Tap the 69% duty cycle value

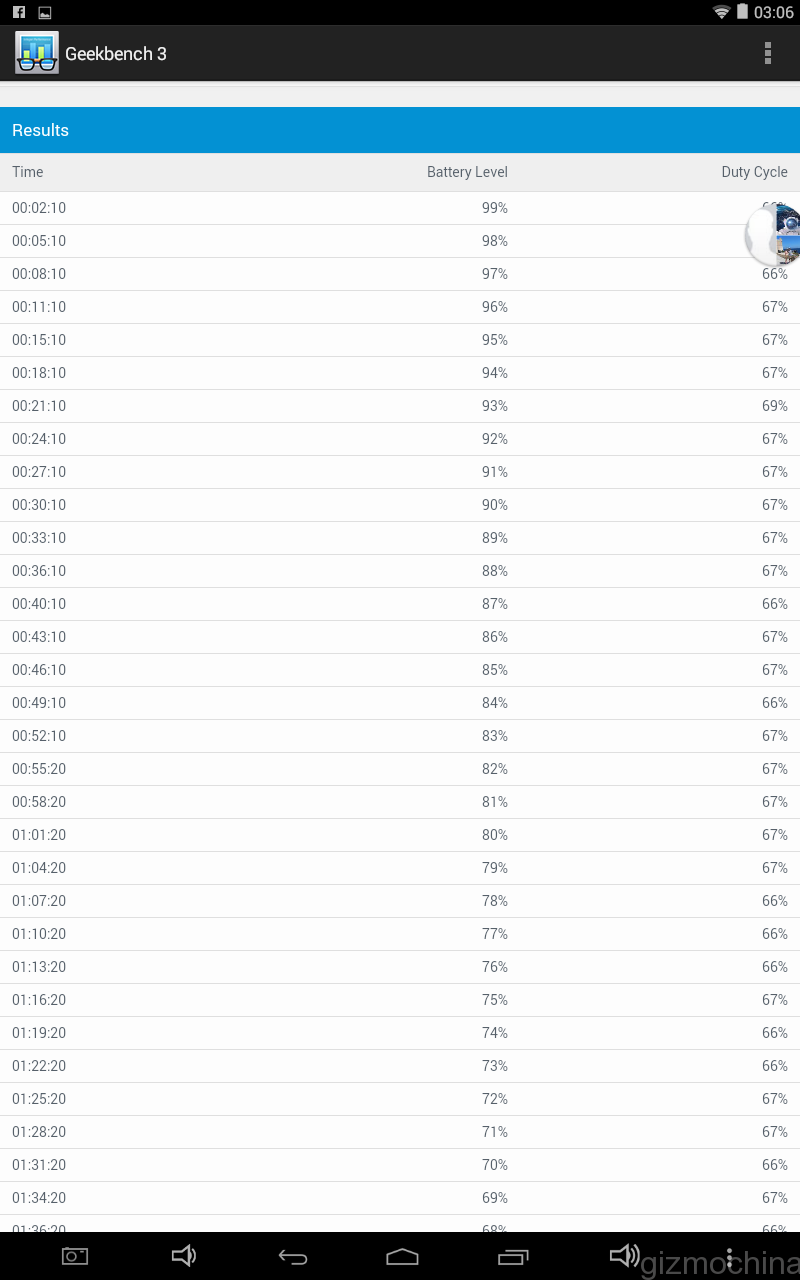point(774,406)
